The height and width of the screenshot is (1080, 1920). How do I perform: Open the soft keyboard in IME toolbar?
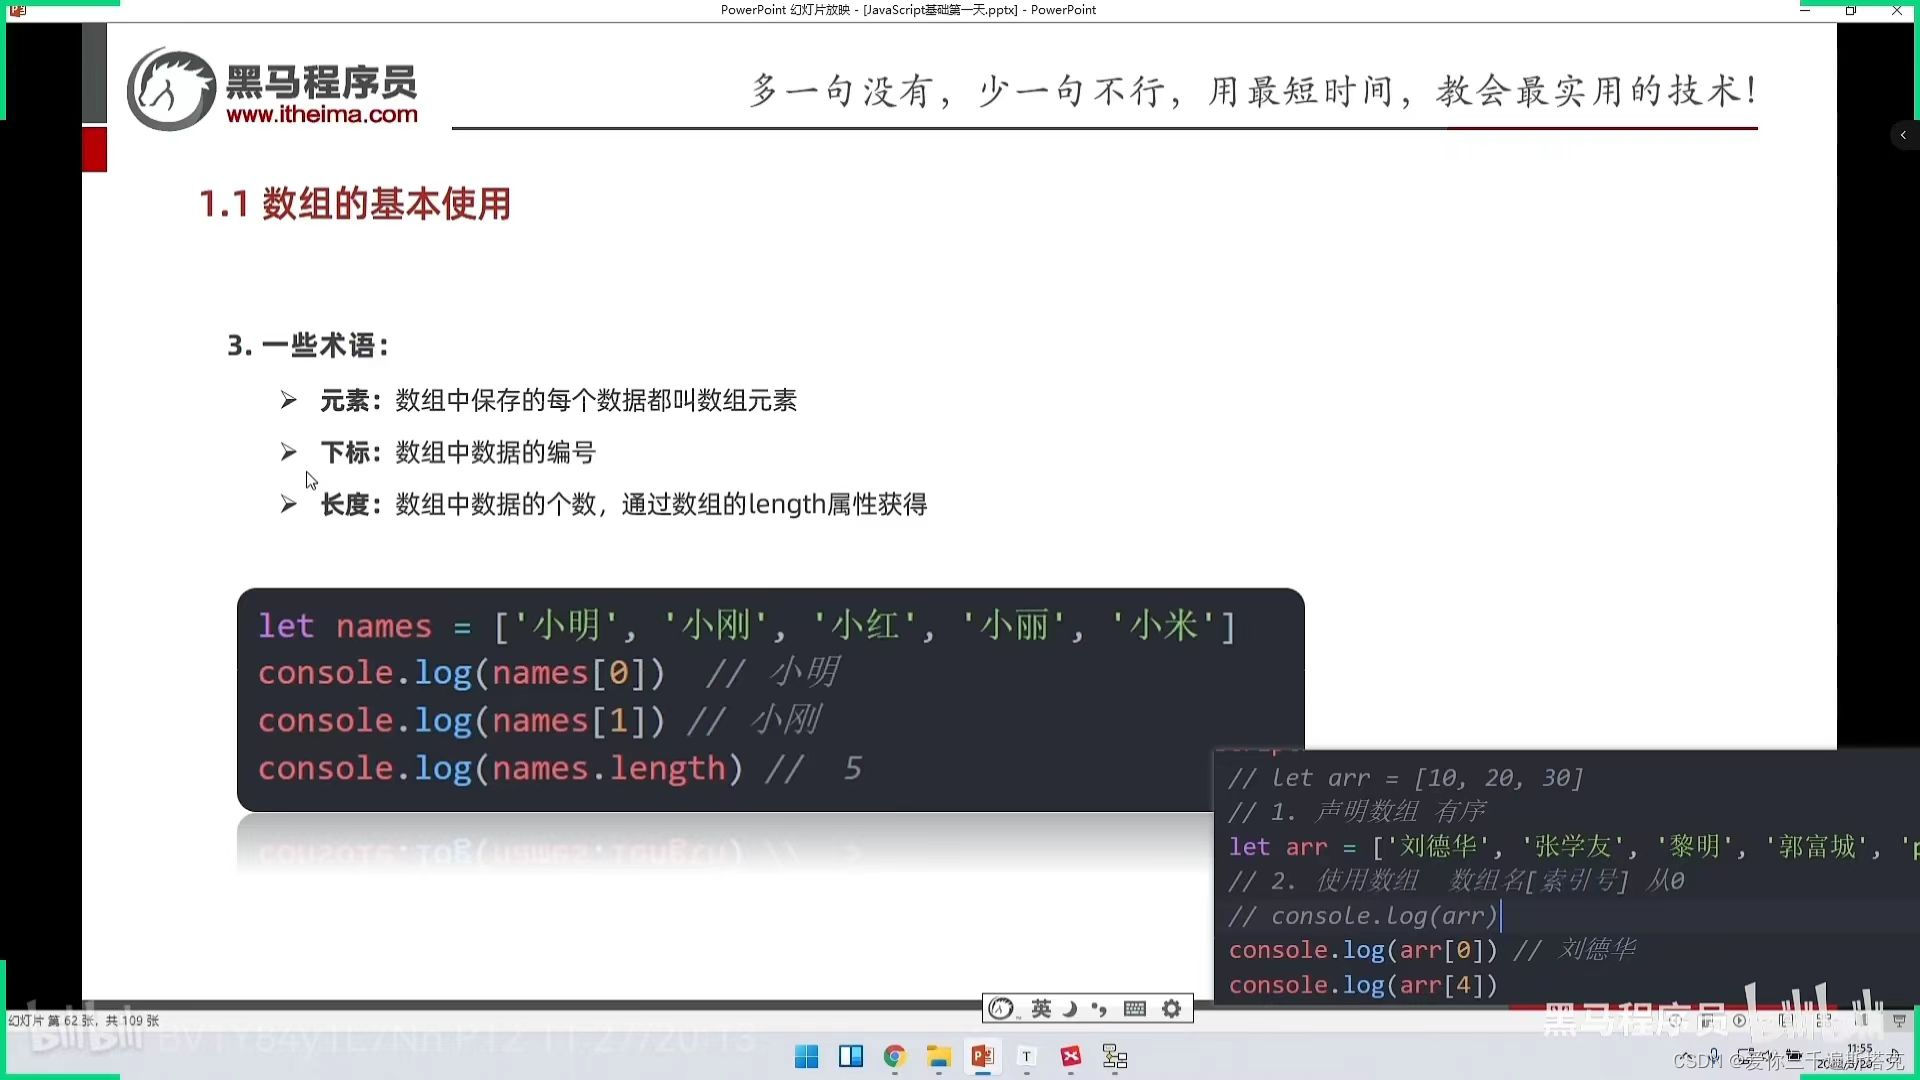(1135, 1009)
